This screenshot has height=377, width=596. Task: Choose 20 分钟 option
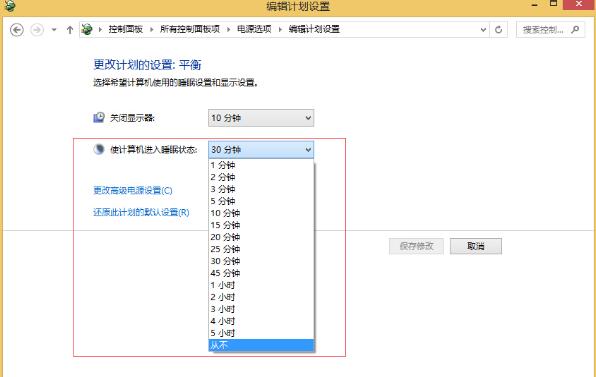point(262,237)
